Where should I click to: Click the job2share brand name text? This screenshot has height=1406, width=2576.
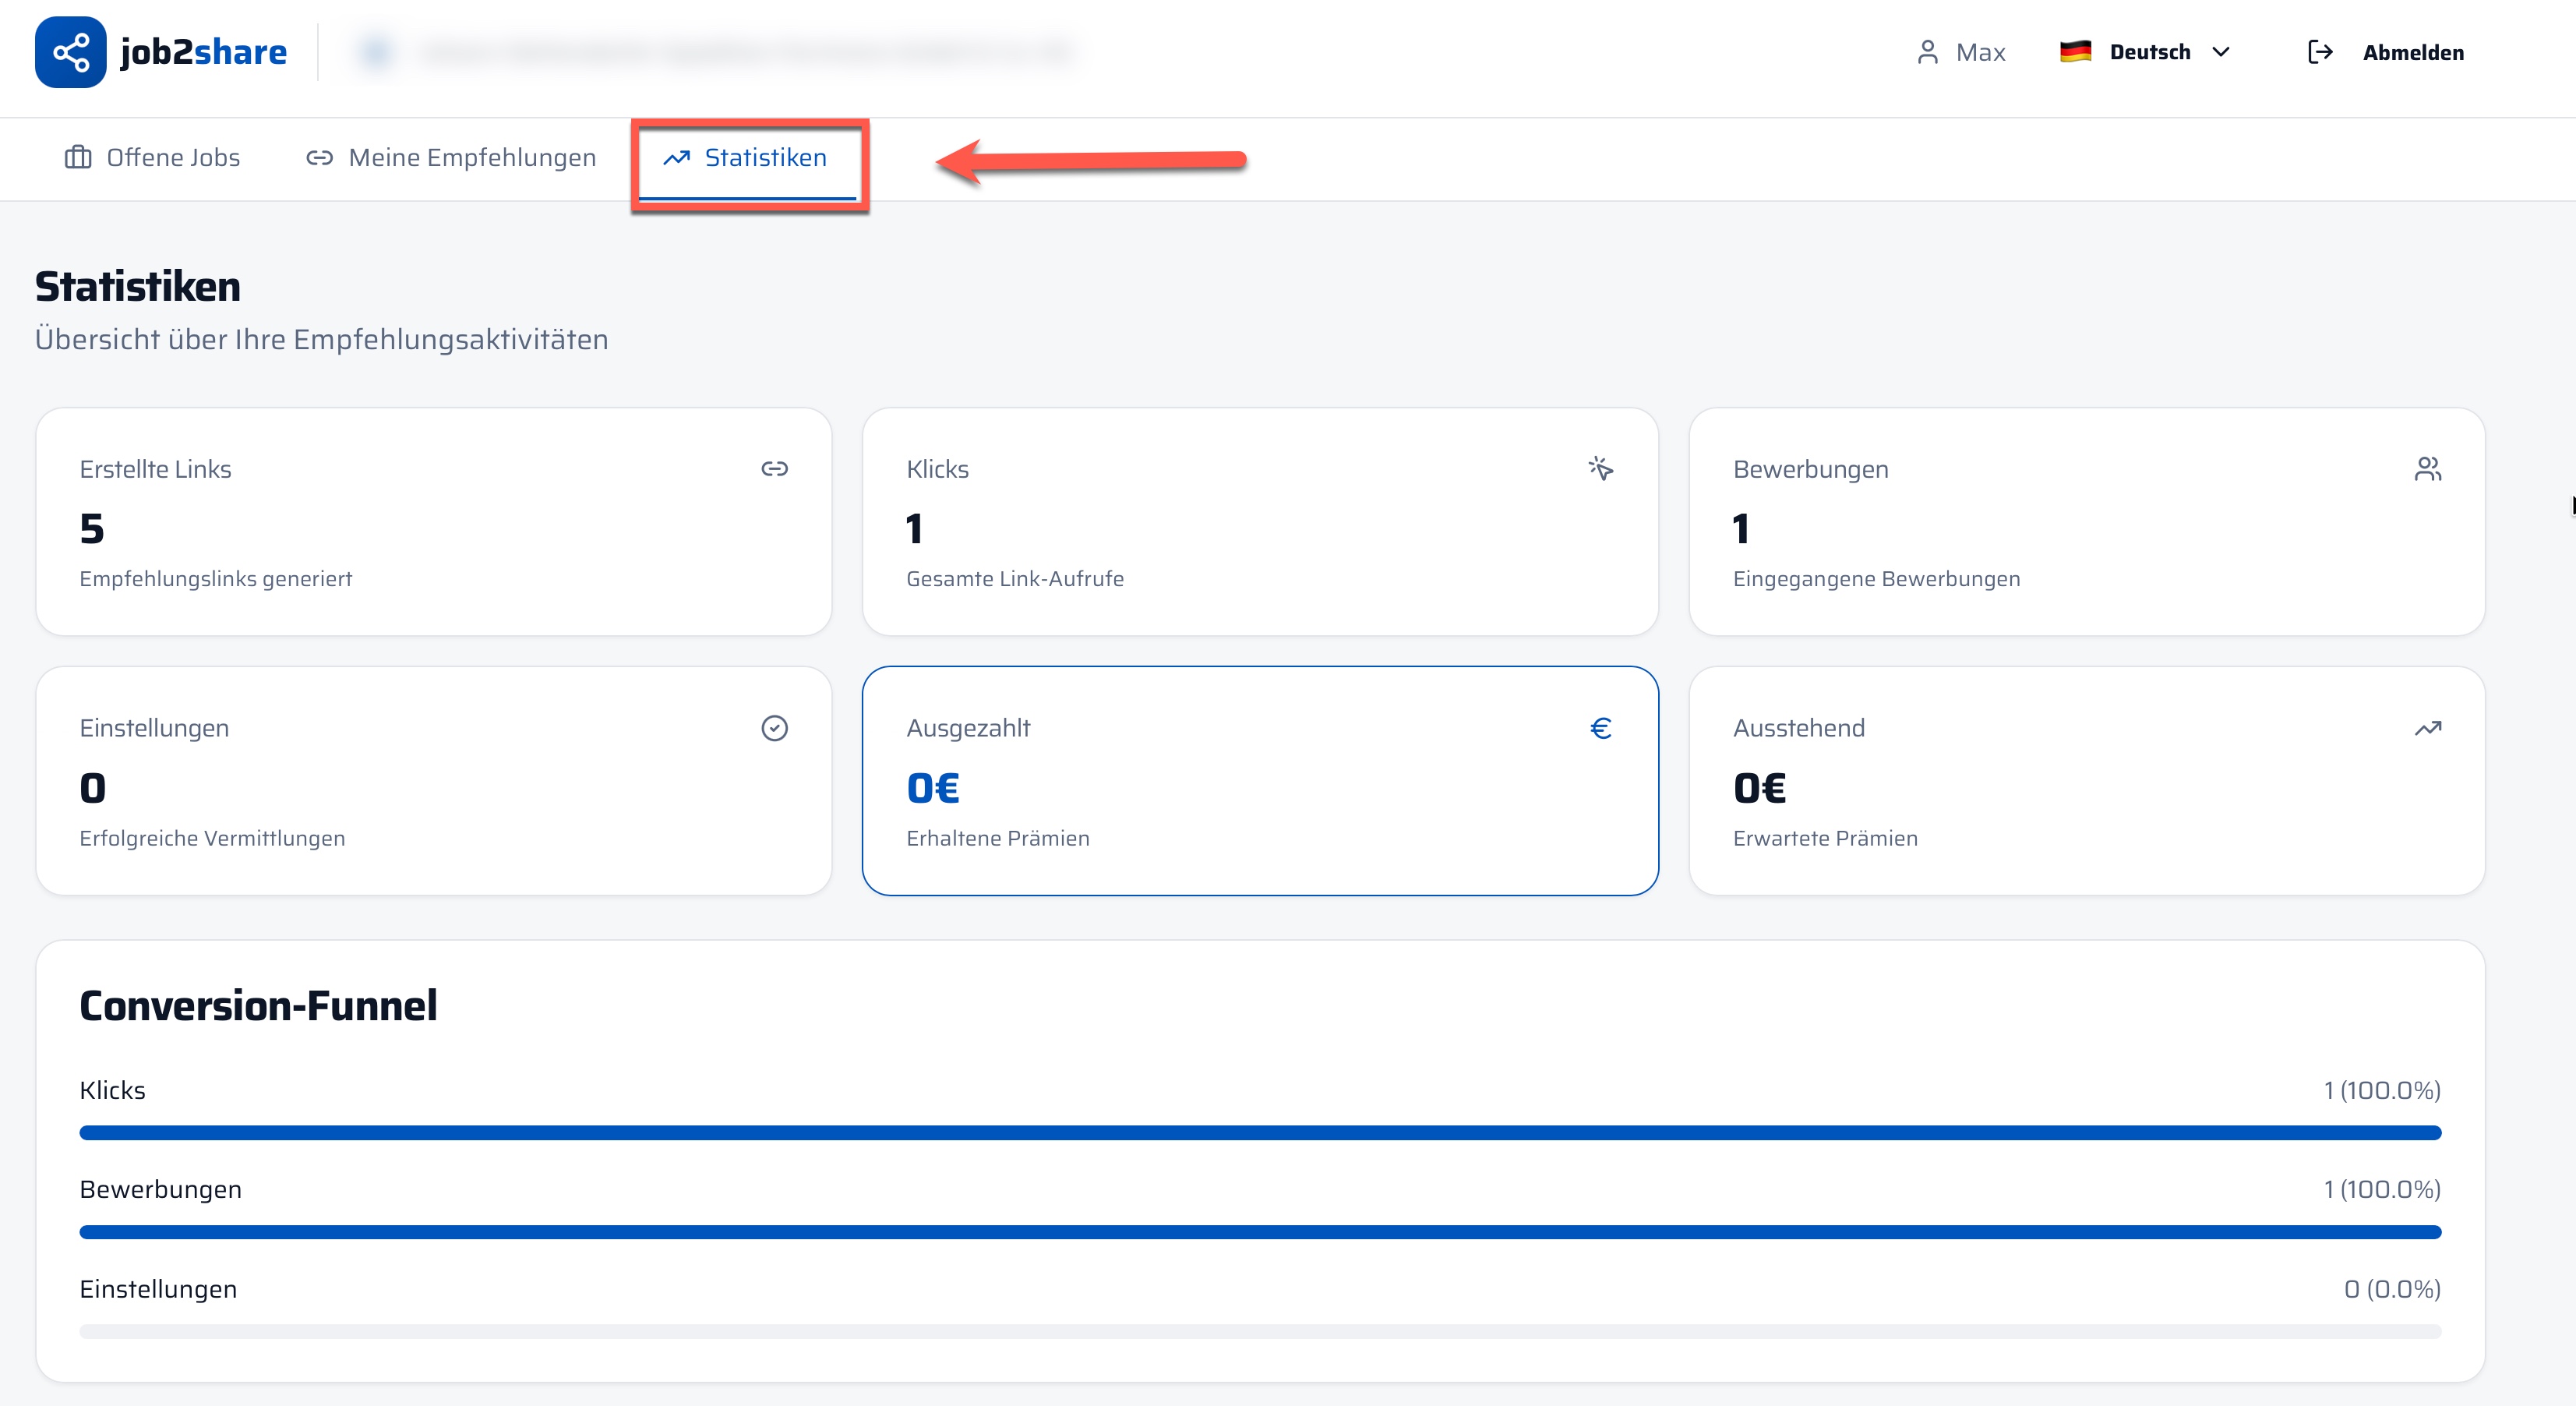click(203, 52)
